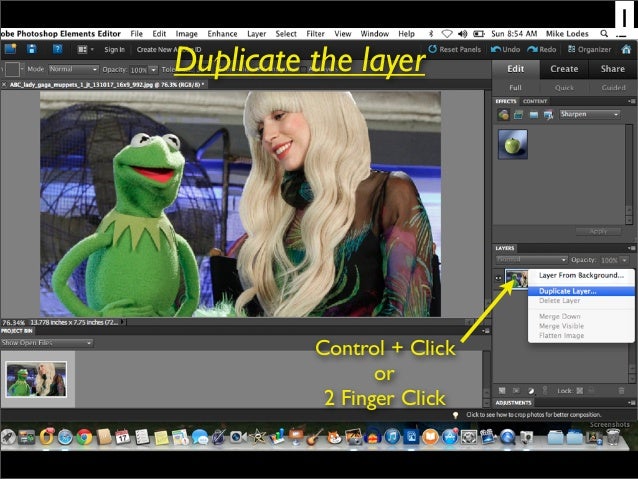Open the File menu
638x479 pixels.
coord(137,34)
